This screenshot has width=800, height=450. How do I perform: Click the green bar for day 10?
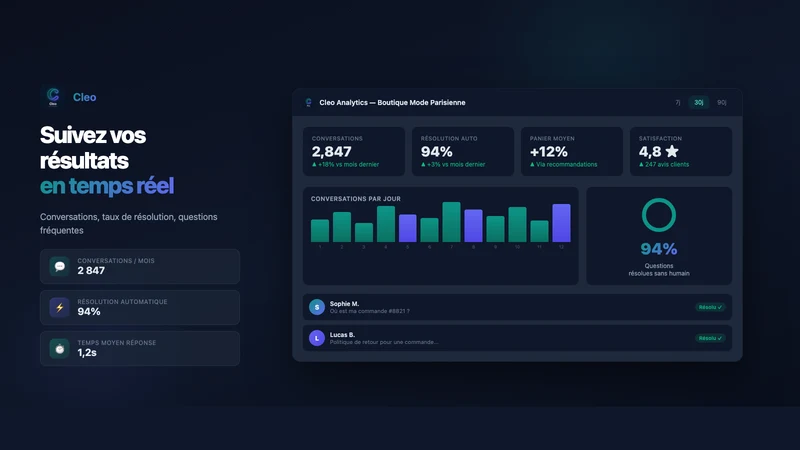pos(517,224)
